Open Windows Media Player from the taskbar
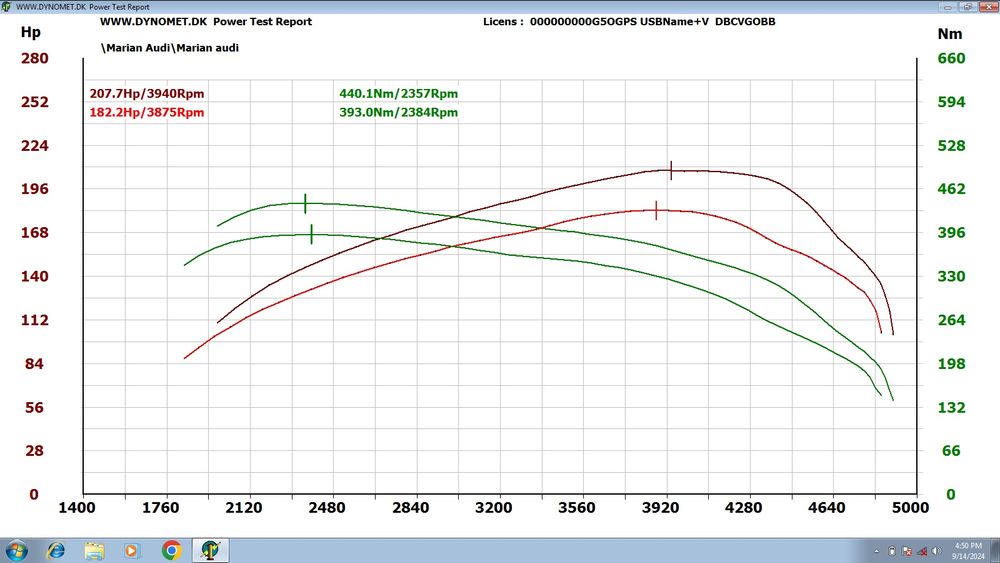 (x=132, y=550)
